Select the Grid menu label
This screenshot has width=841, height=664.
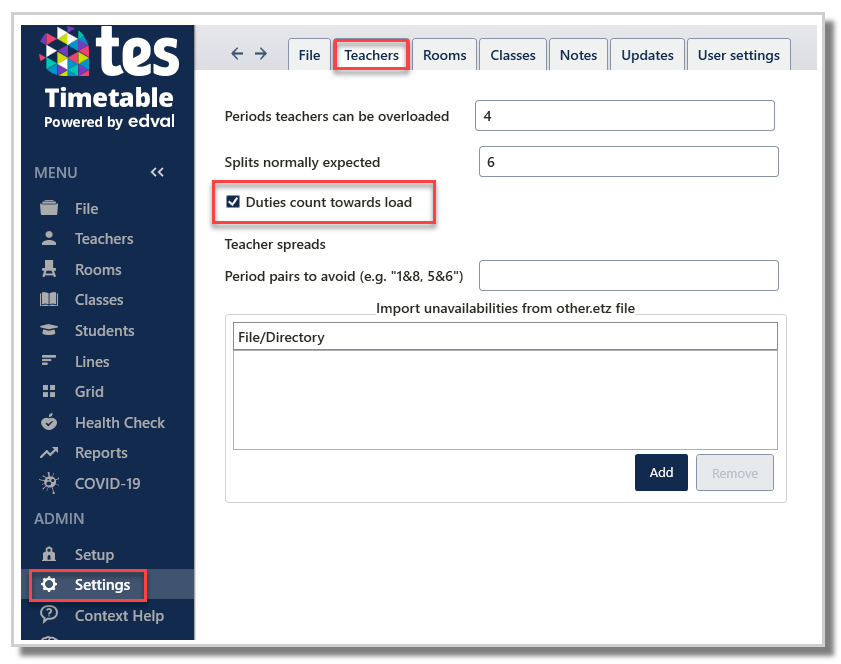point(90,392)
